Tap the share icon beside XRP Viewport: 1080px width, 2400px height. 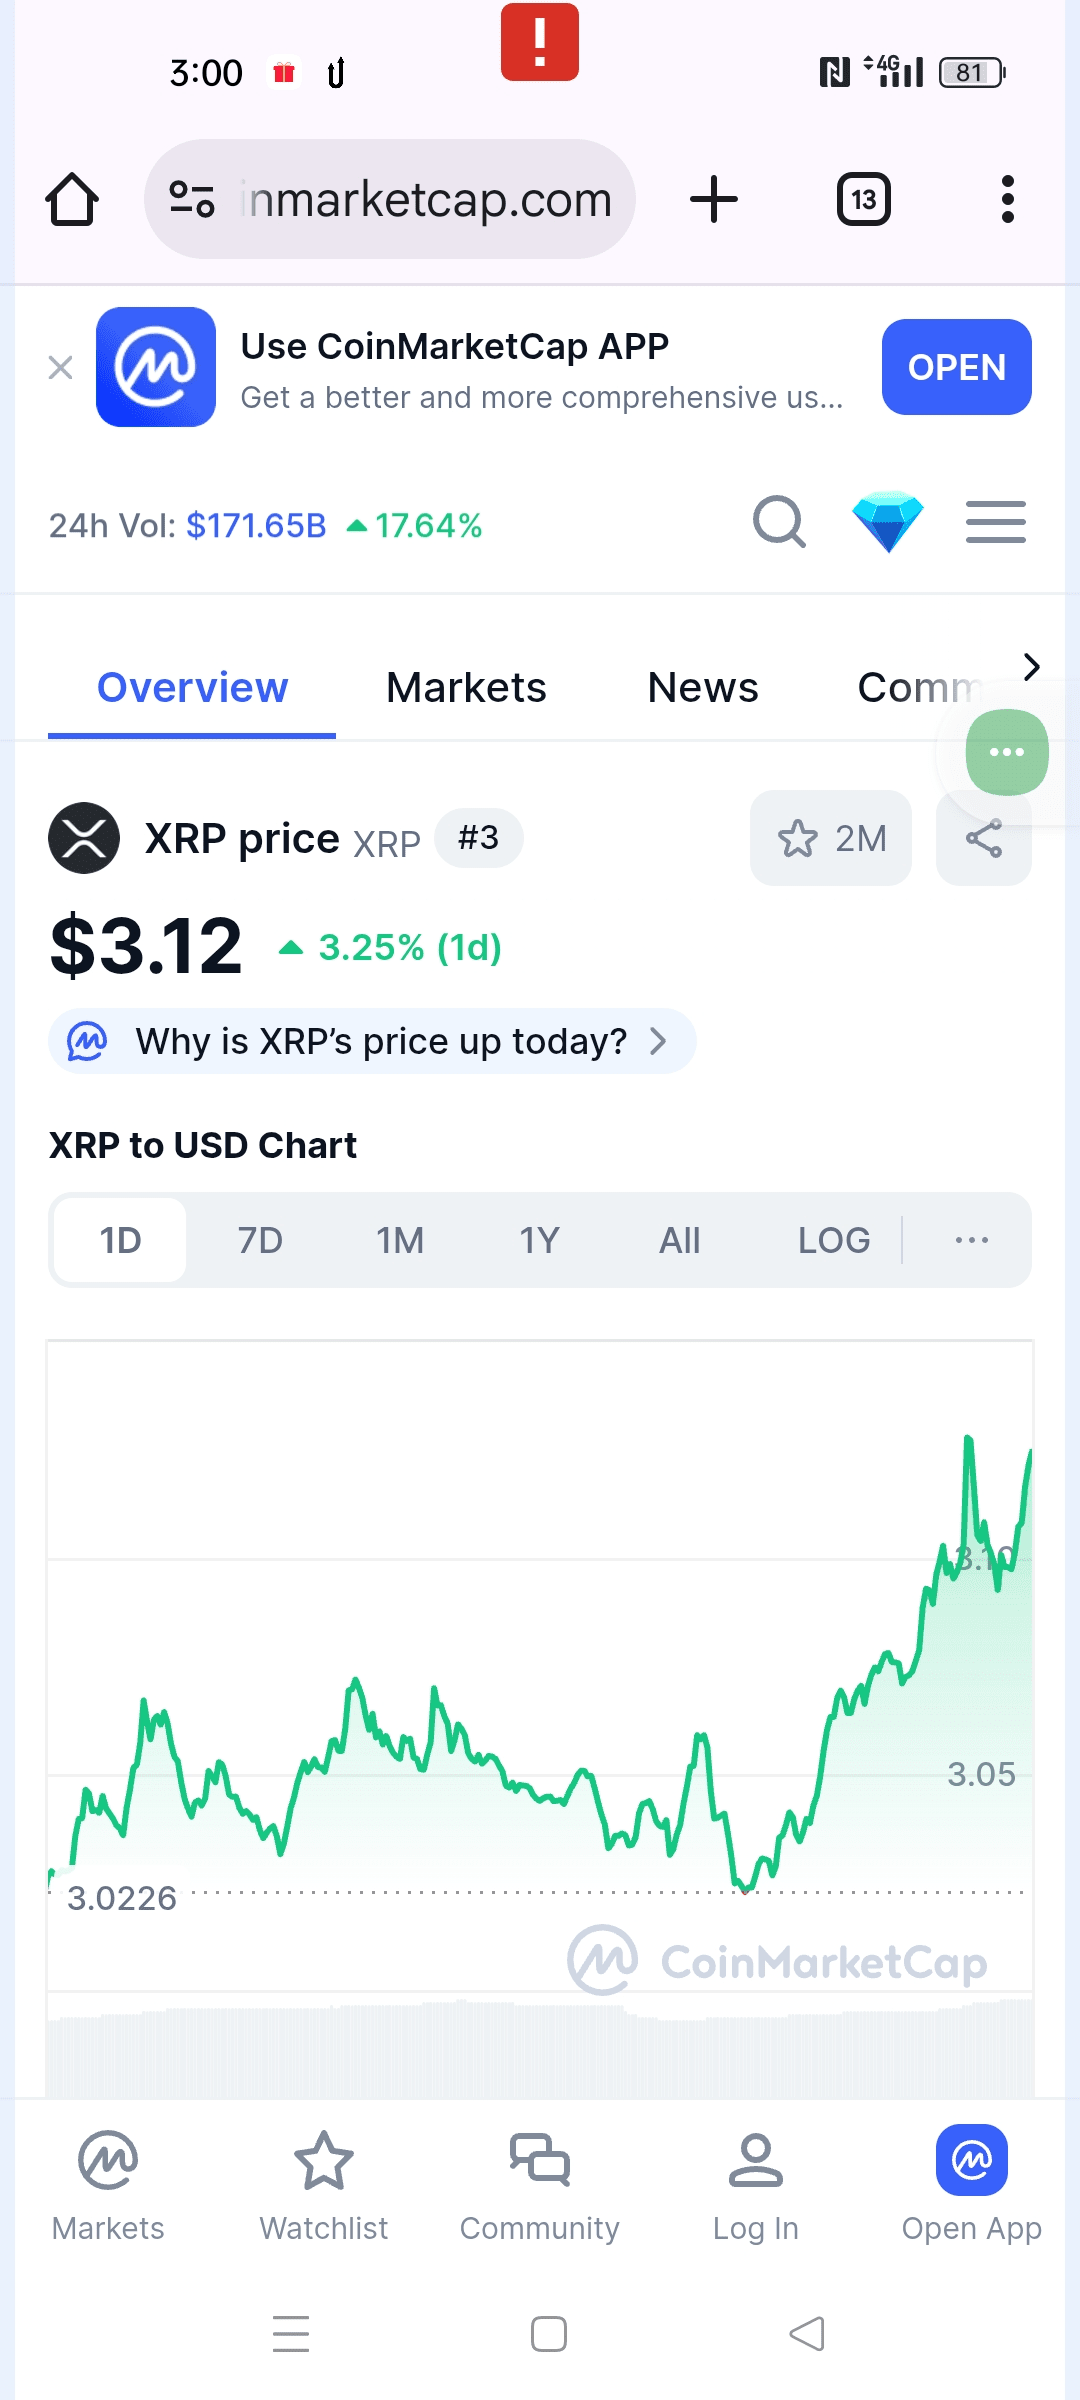click(984, 838)
